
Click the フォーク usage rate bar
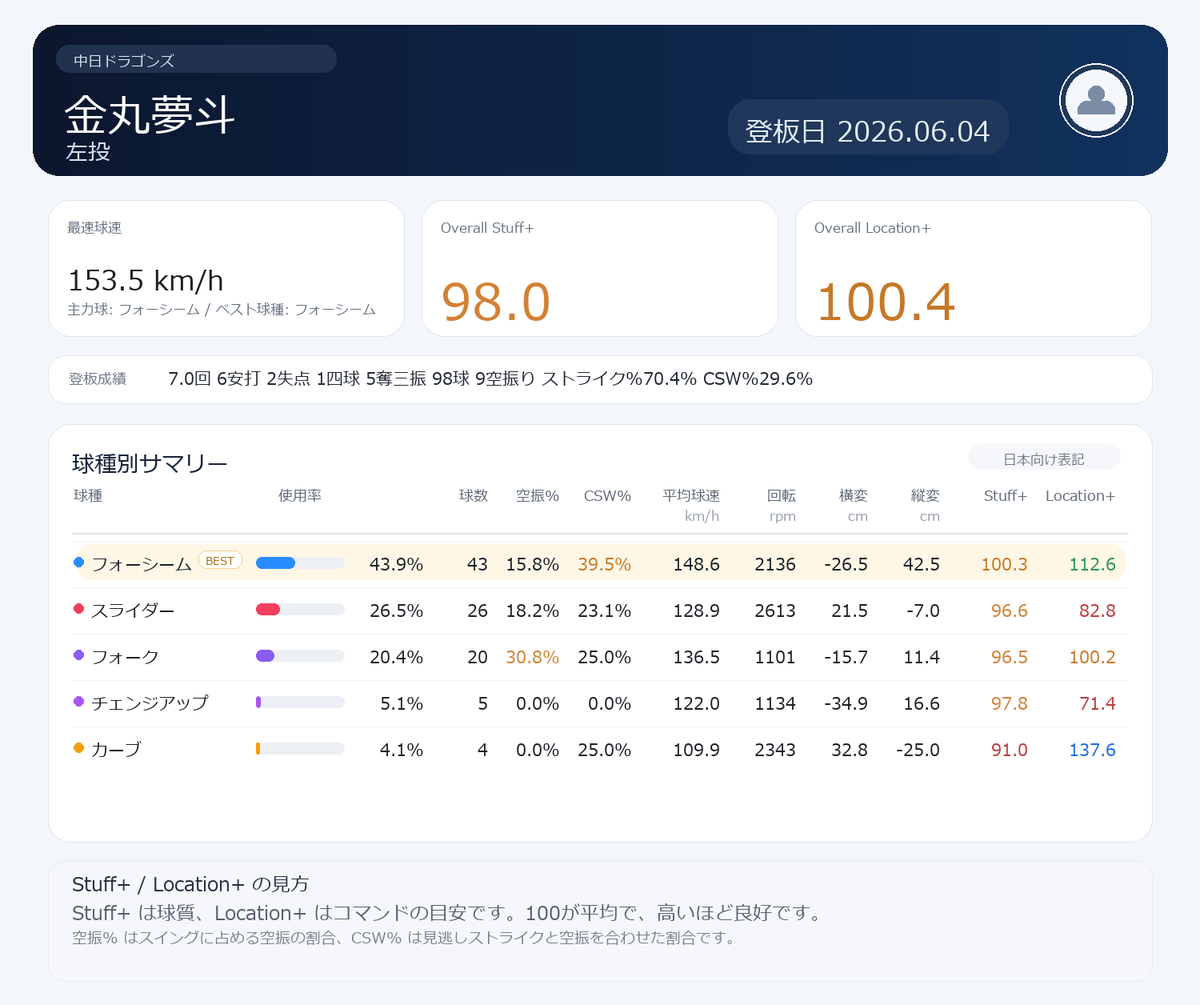[300, 656]
